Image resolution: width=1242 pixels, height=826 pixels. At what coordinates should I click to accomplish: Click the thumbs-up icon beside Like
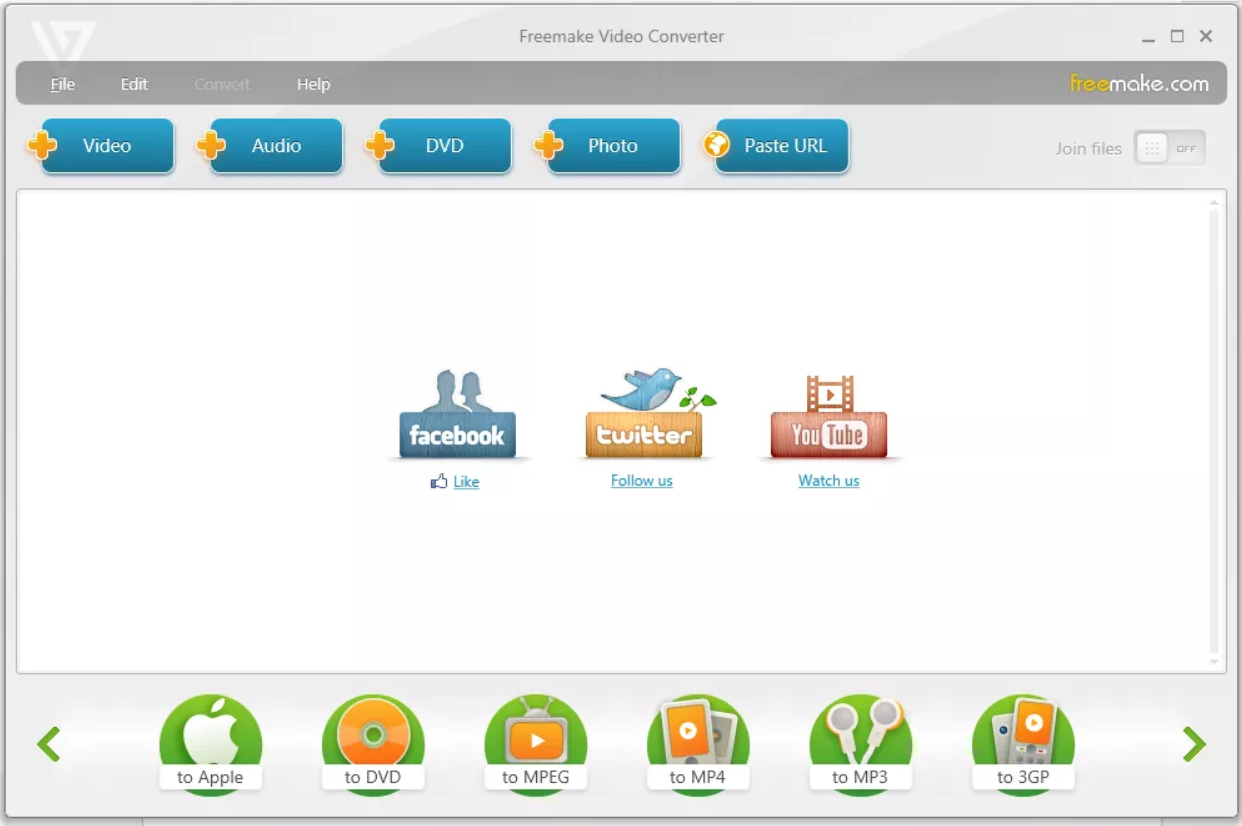click(439, 482)
